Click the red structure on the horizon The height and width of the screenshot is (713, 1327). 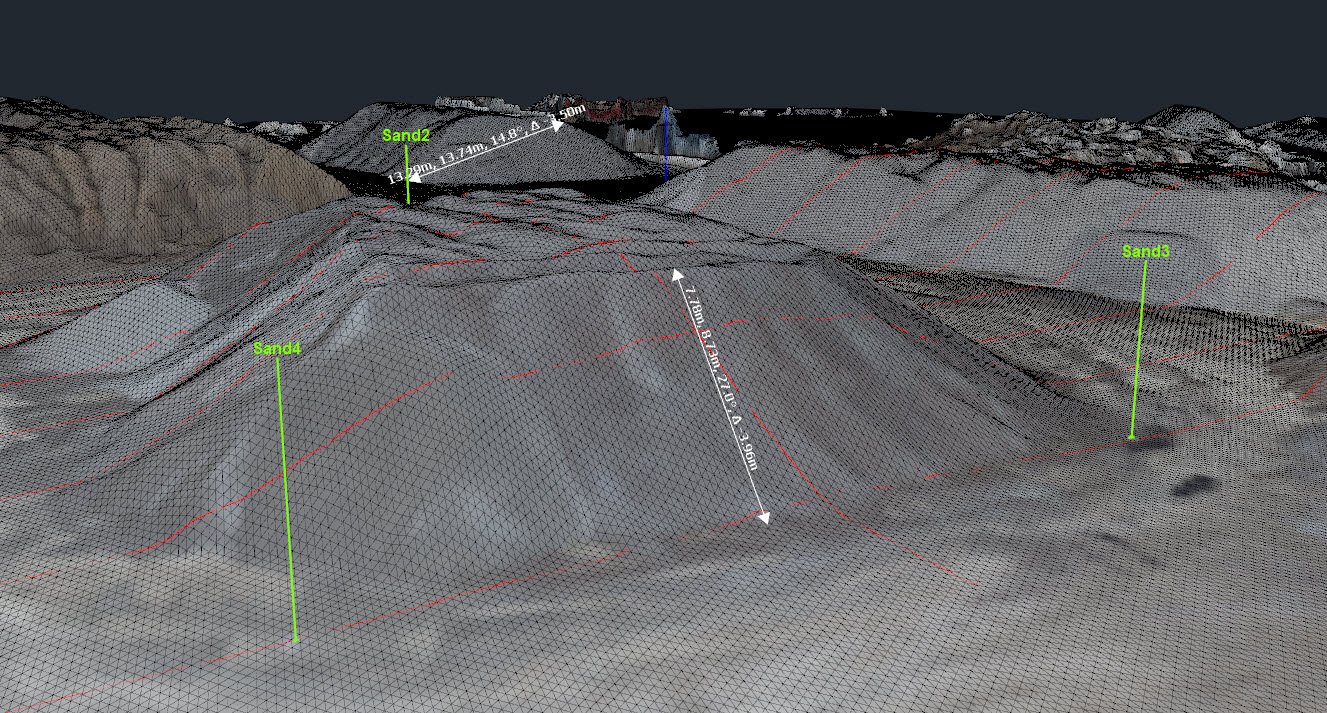pyautogui.click(x=625, y=109)
